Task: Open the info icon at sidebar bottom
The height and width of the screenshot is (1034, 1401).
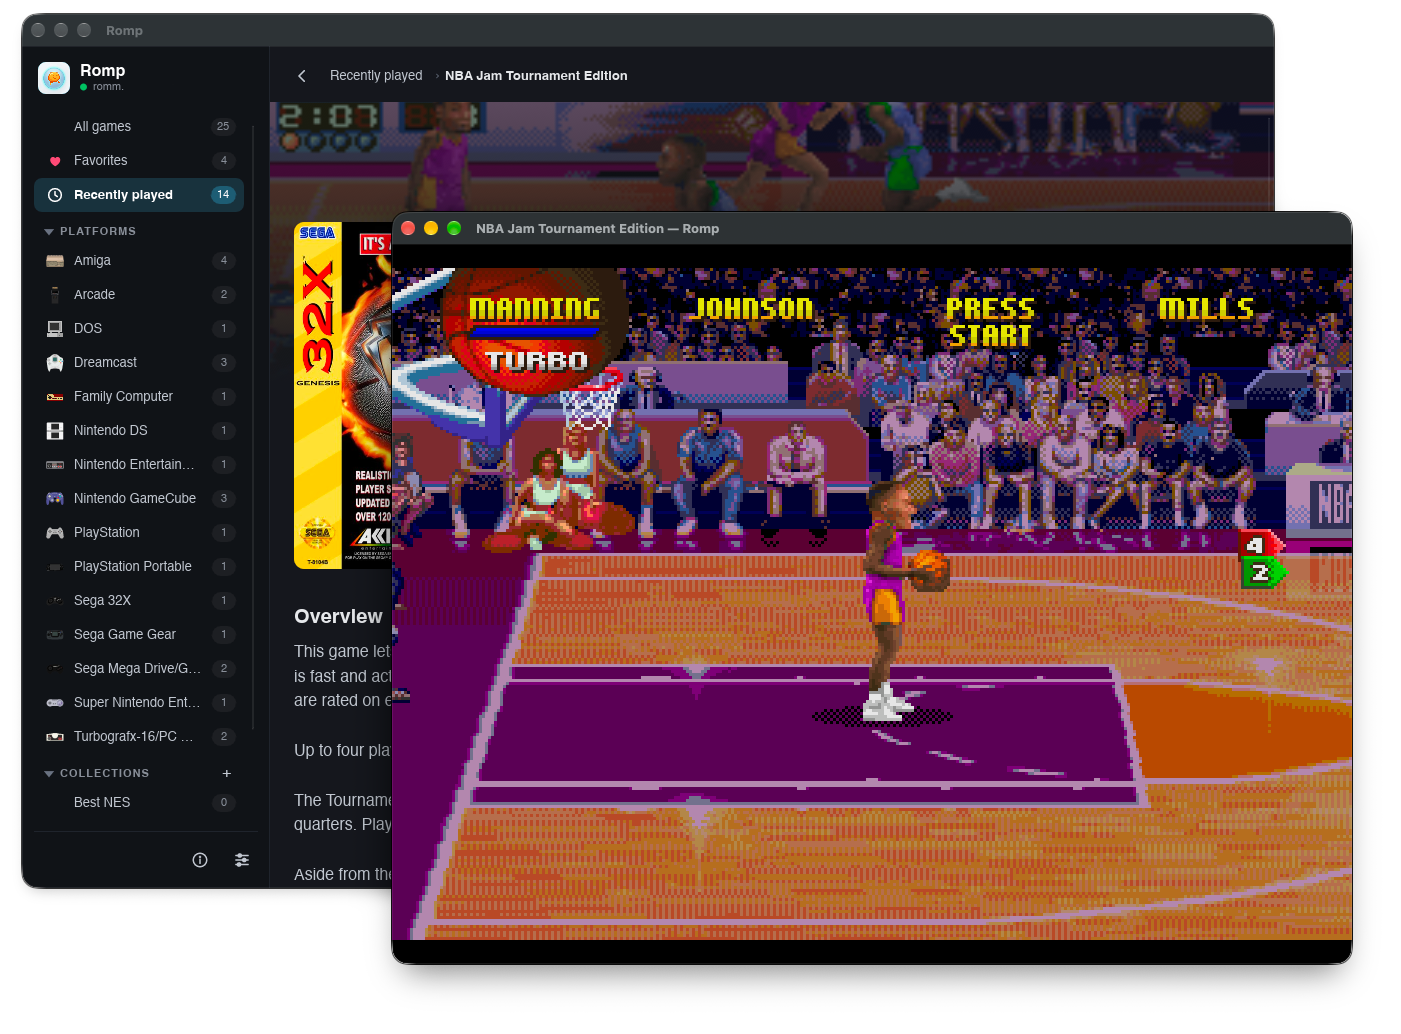Action: point(200,860)
